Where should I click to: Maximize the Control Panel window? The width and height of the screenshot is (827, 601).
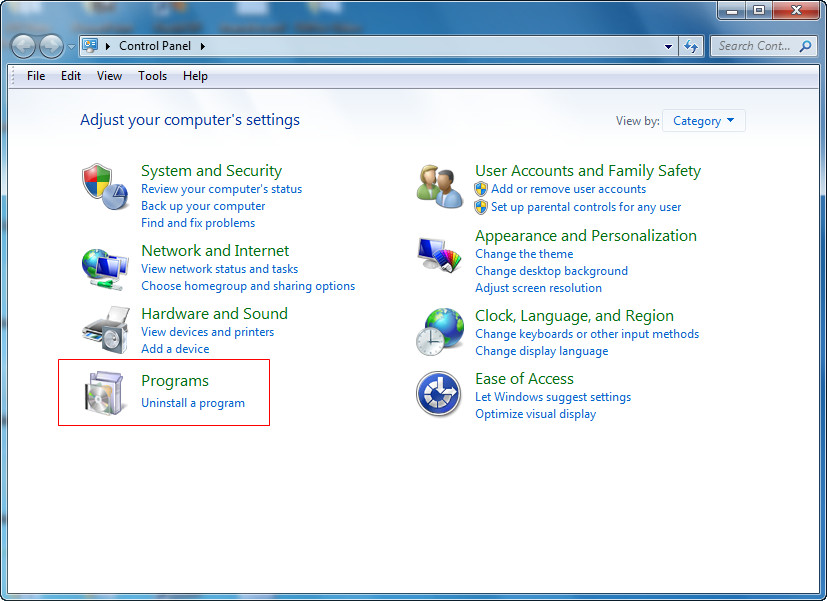coord(758,10)
